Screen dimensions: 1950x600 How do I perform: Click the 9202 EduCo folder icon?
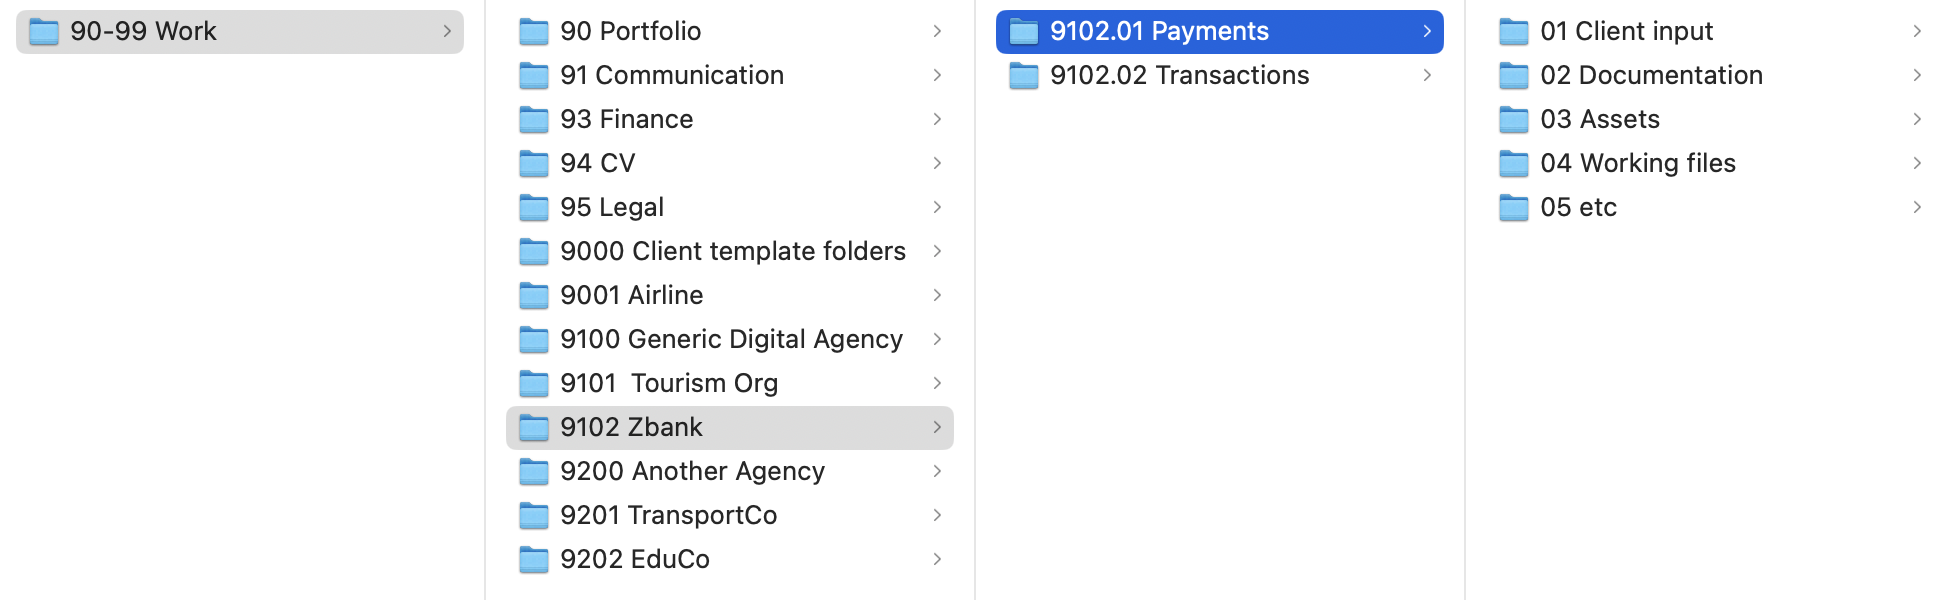coord(534,560)
